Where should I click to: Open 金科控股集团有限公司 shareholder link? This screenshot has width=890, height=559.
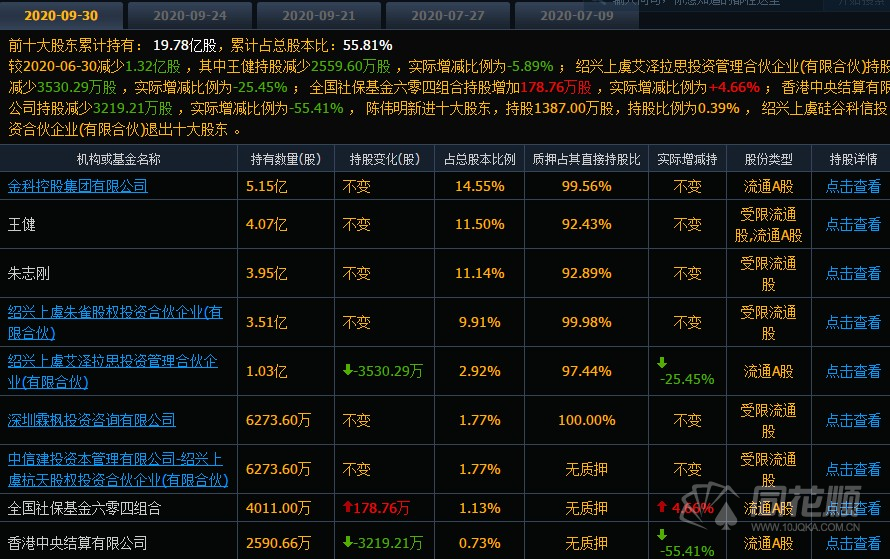click(78, 186)
